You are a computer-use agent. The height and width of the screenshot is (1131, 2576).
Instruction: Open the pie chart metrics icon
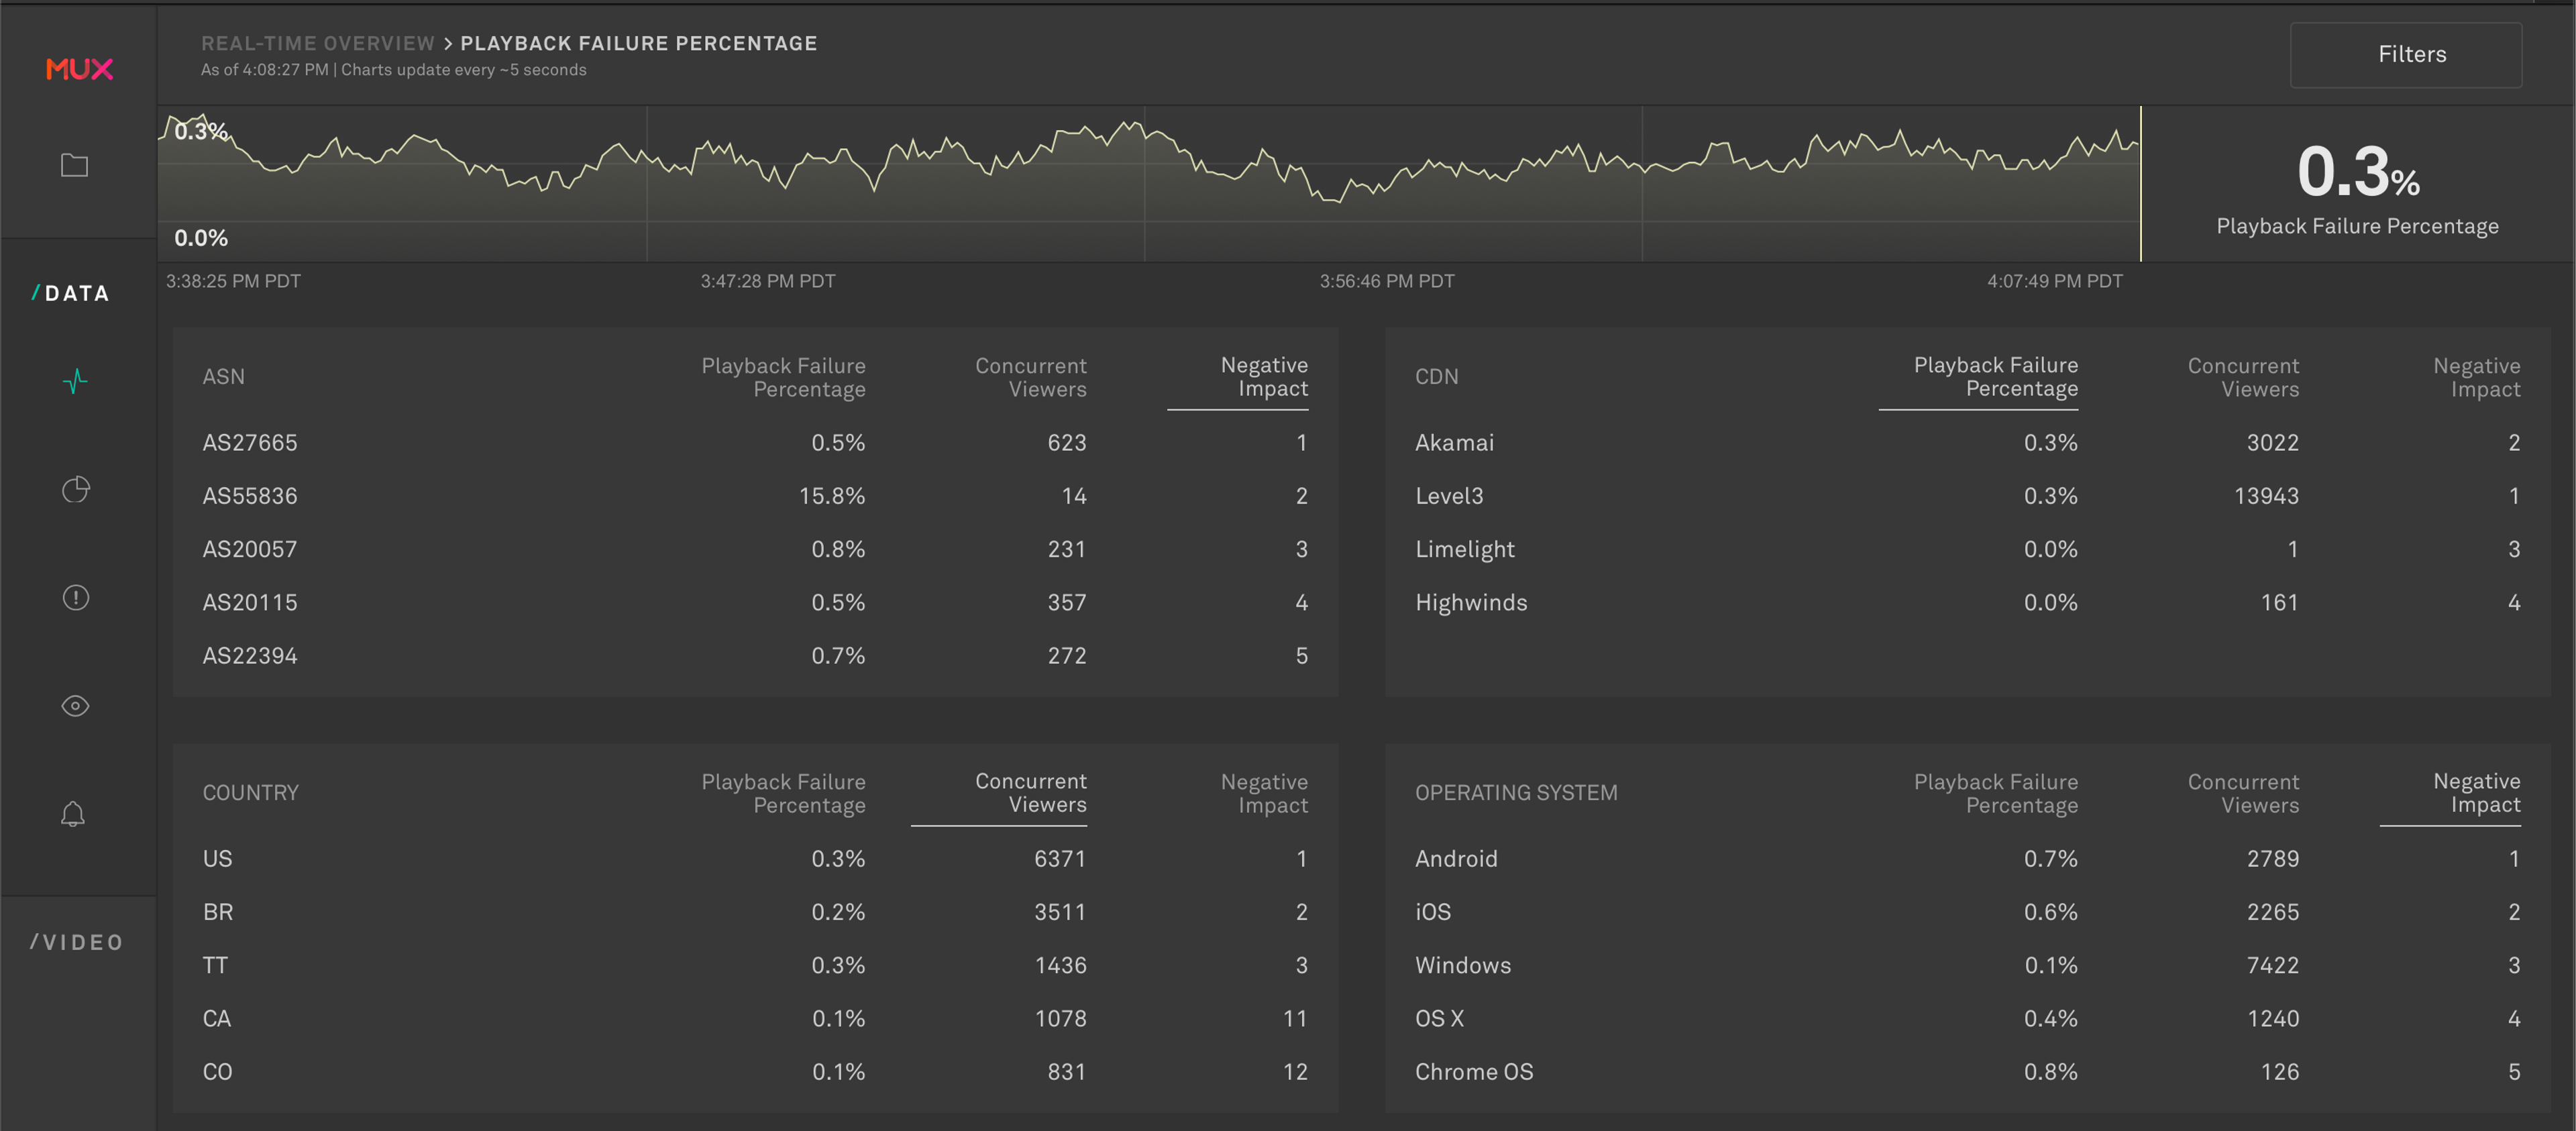[x=75, y=489]
